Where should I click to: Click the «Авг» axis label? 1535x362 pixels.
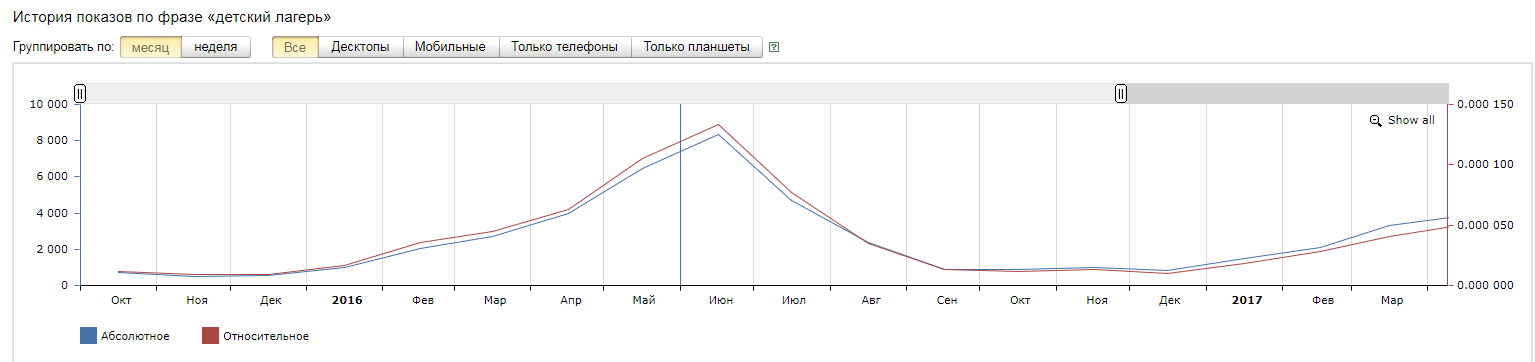click(871, 300)
